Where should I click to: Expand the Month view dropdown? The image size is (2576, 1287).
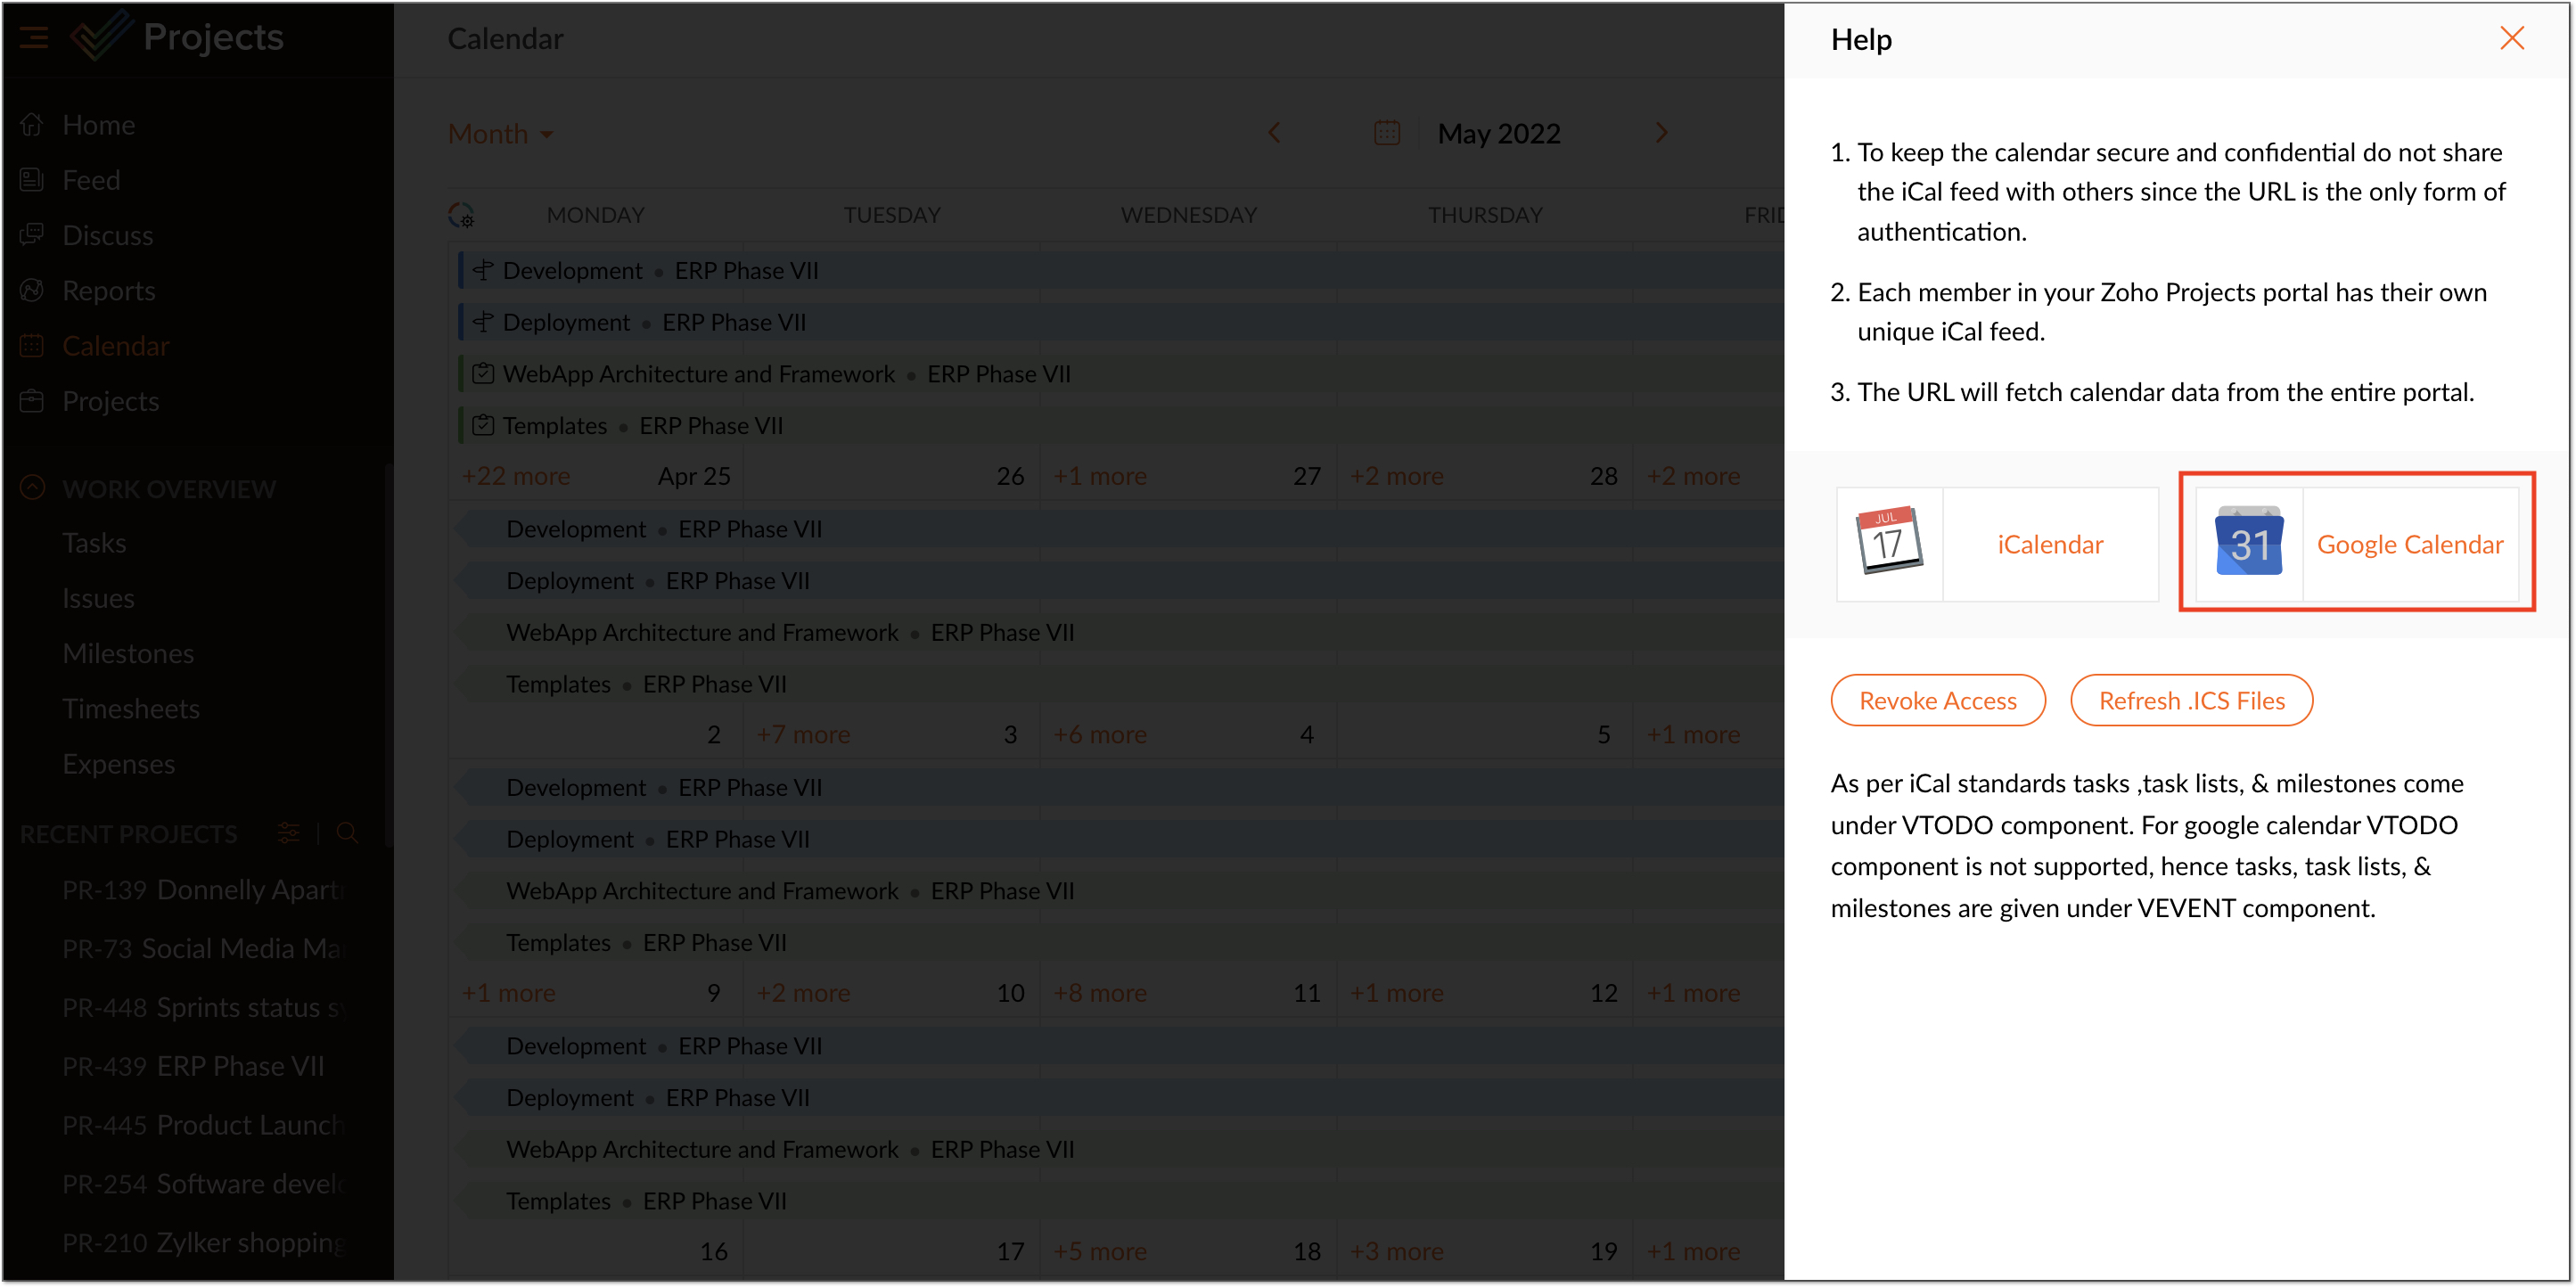500,133
